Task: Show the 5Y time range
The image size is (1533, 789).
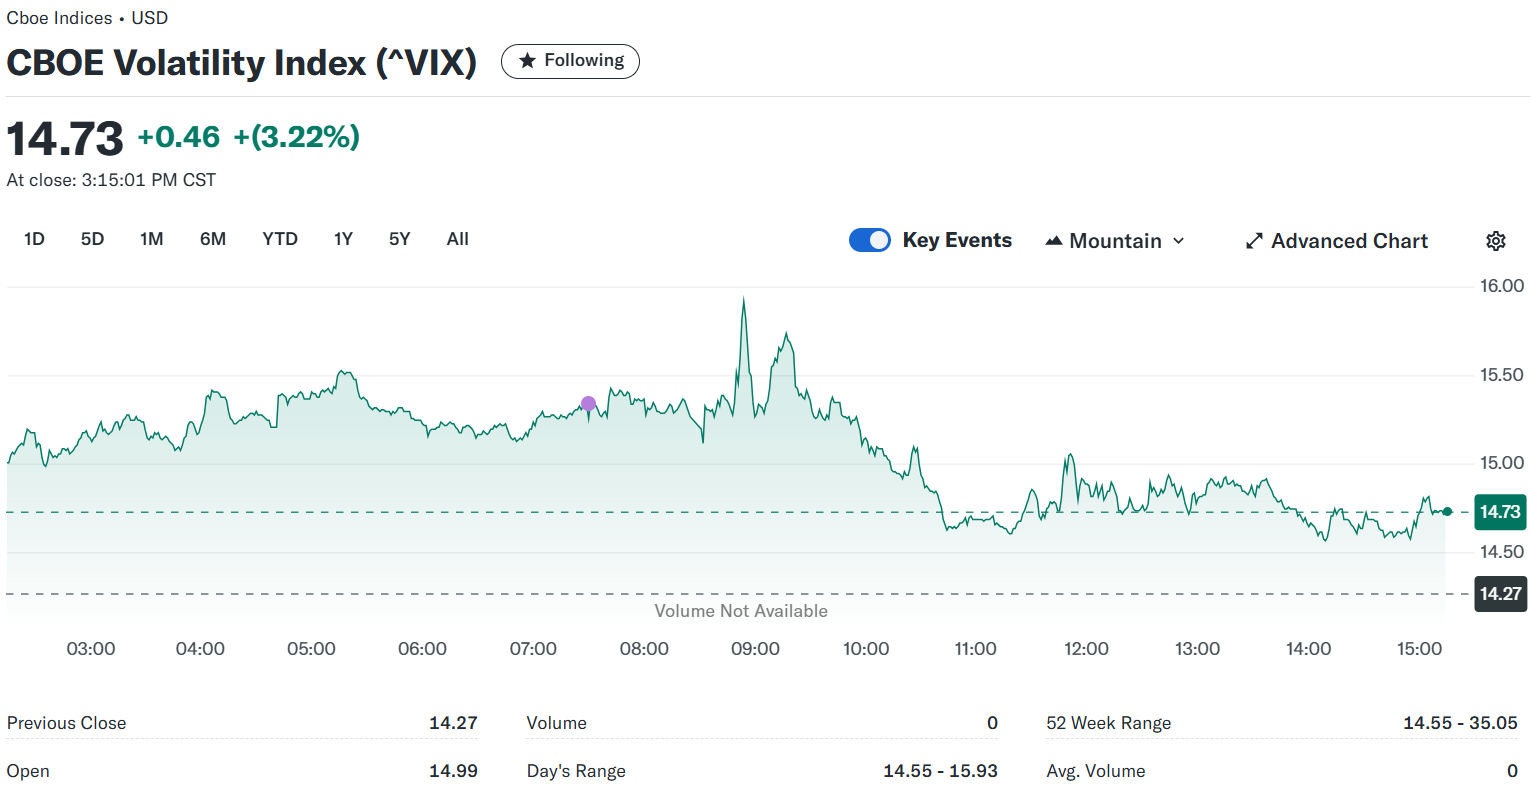Action: (x=399, y=239)
